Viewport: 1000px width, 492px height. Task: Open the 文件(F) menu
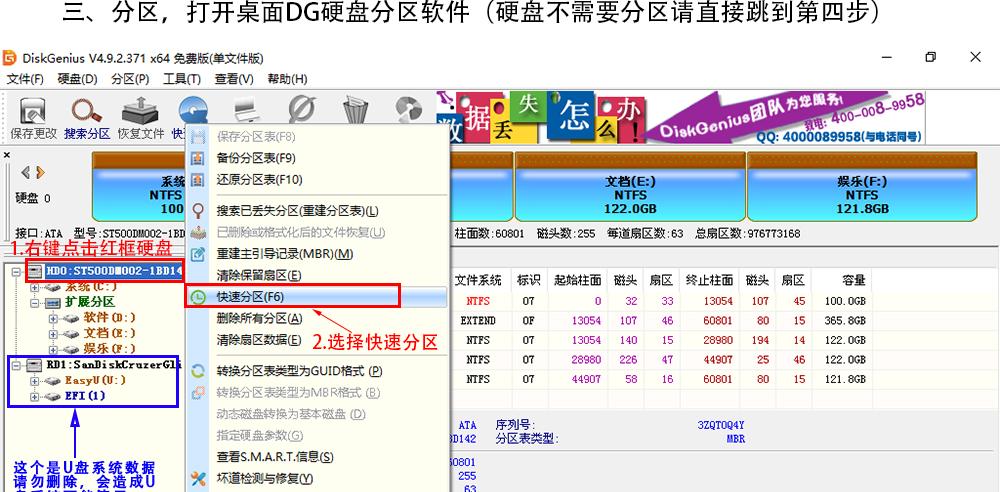tap(25, 79)
